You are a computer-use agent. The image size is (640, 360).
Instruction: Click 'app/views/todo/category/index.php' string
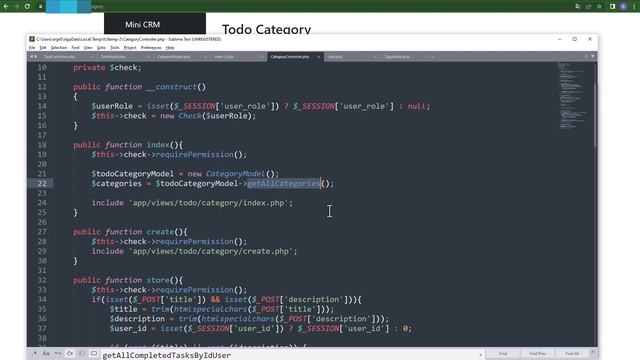pos(210,203)
